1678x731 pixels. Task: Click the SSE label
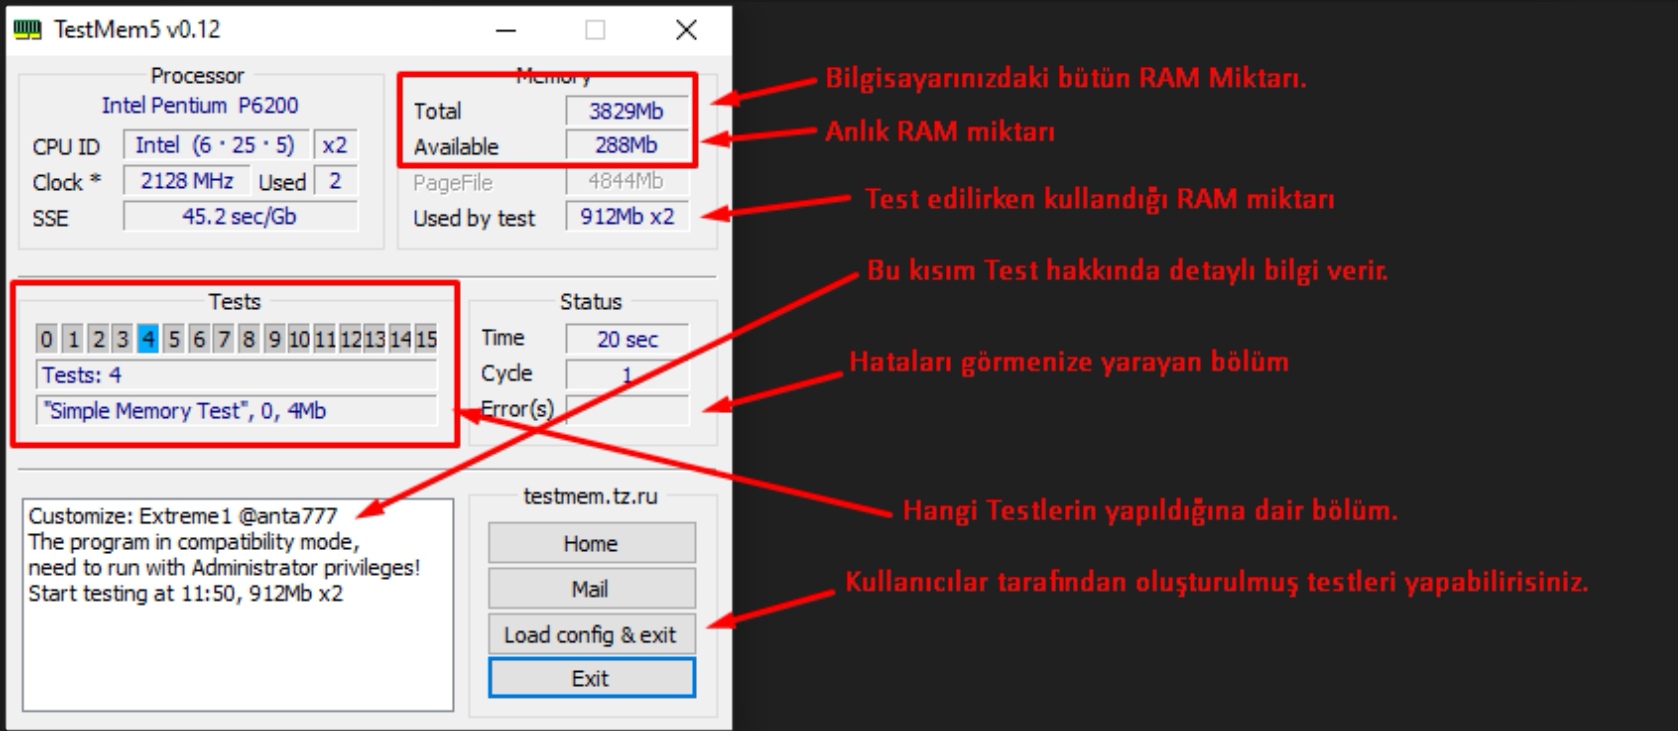point(50,218)
